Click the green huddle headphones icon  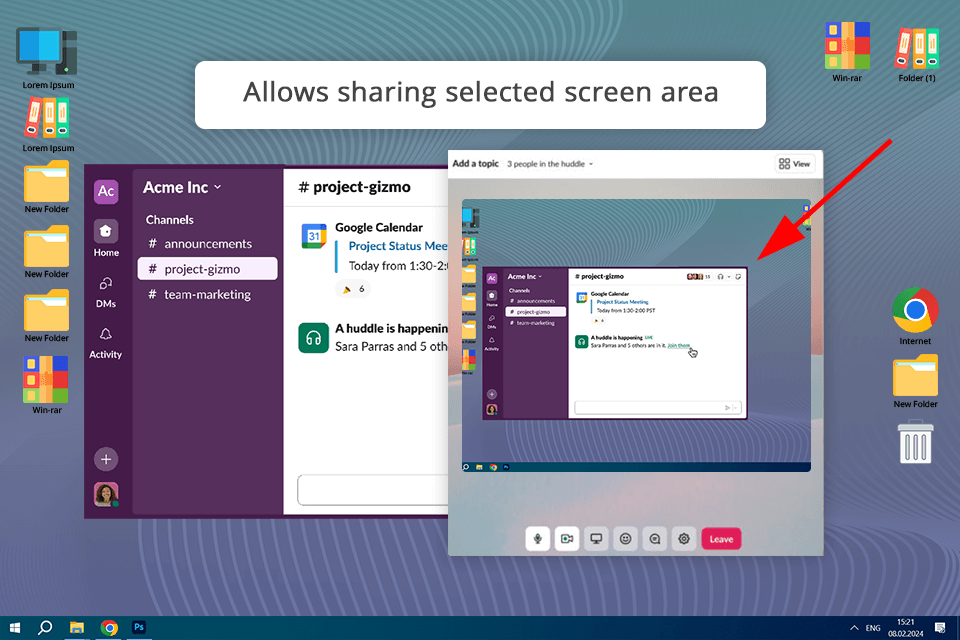(x=313, y=338)
